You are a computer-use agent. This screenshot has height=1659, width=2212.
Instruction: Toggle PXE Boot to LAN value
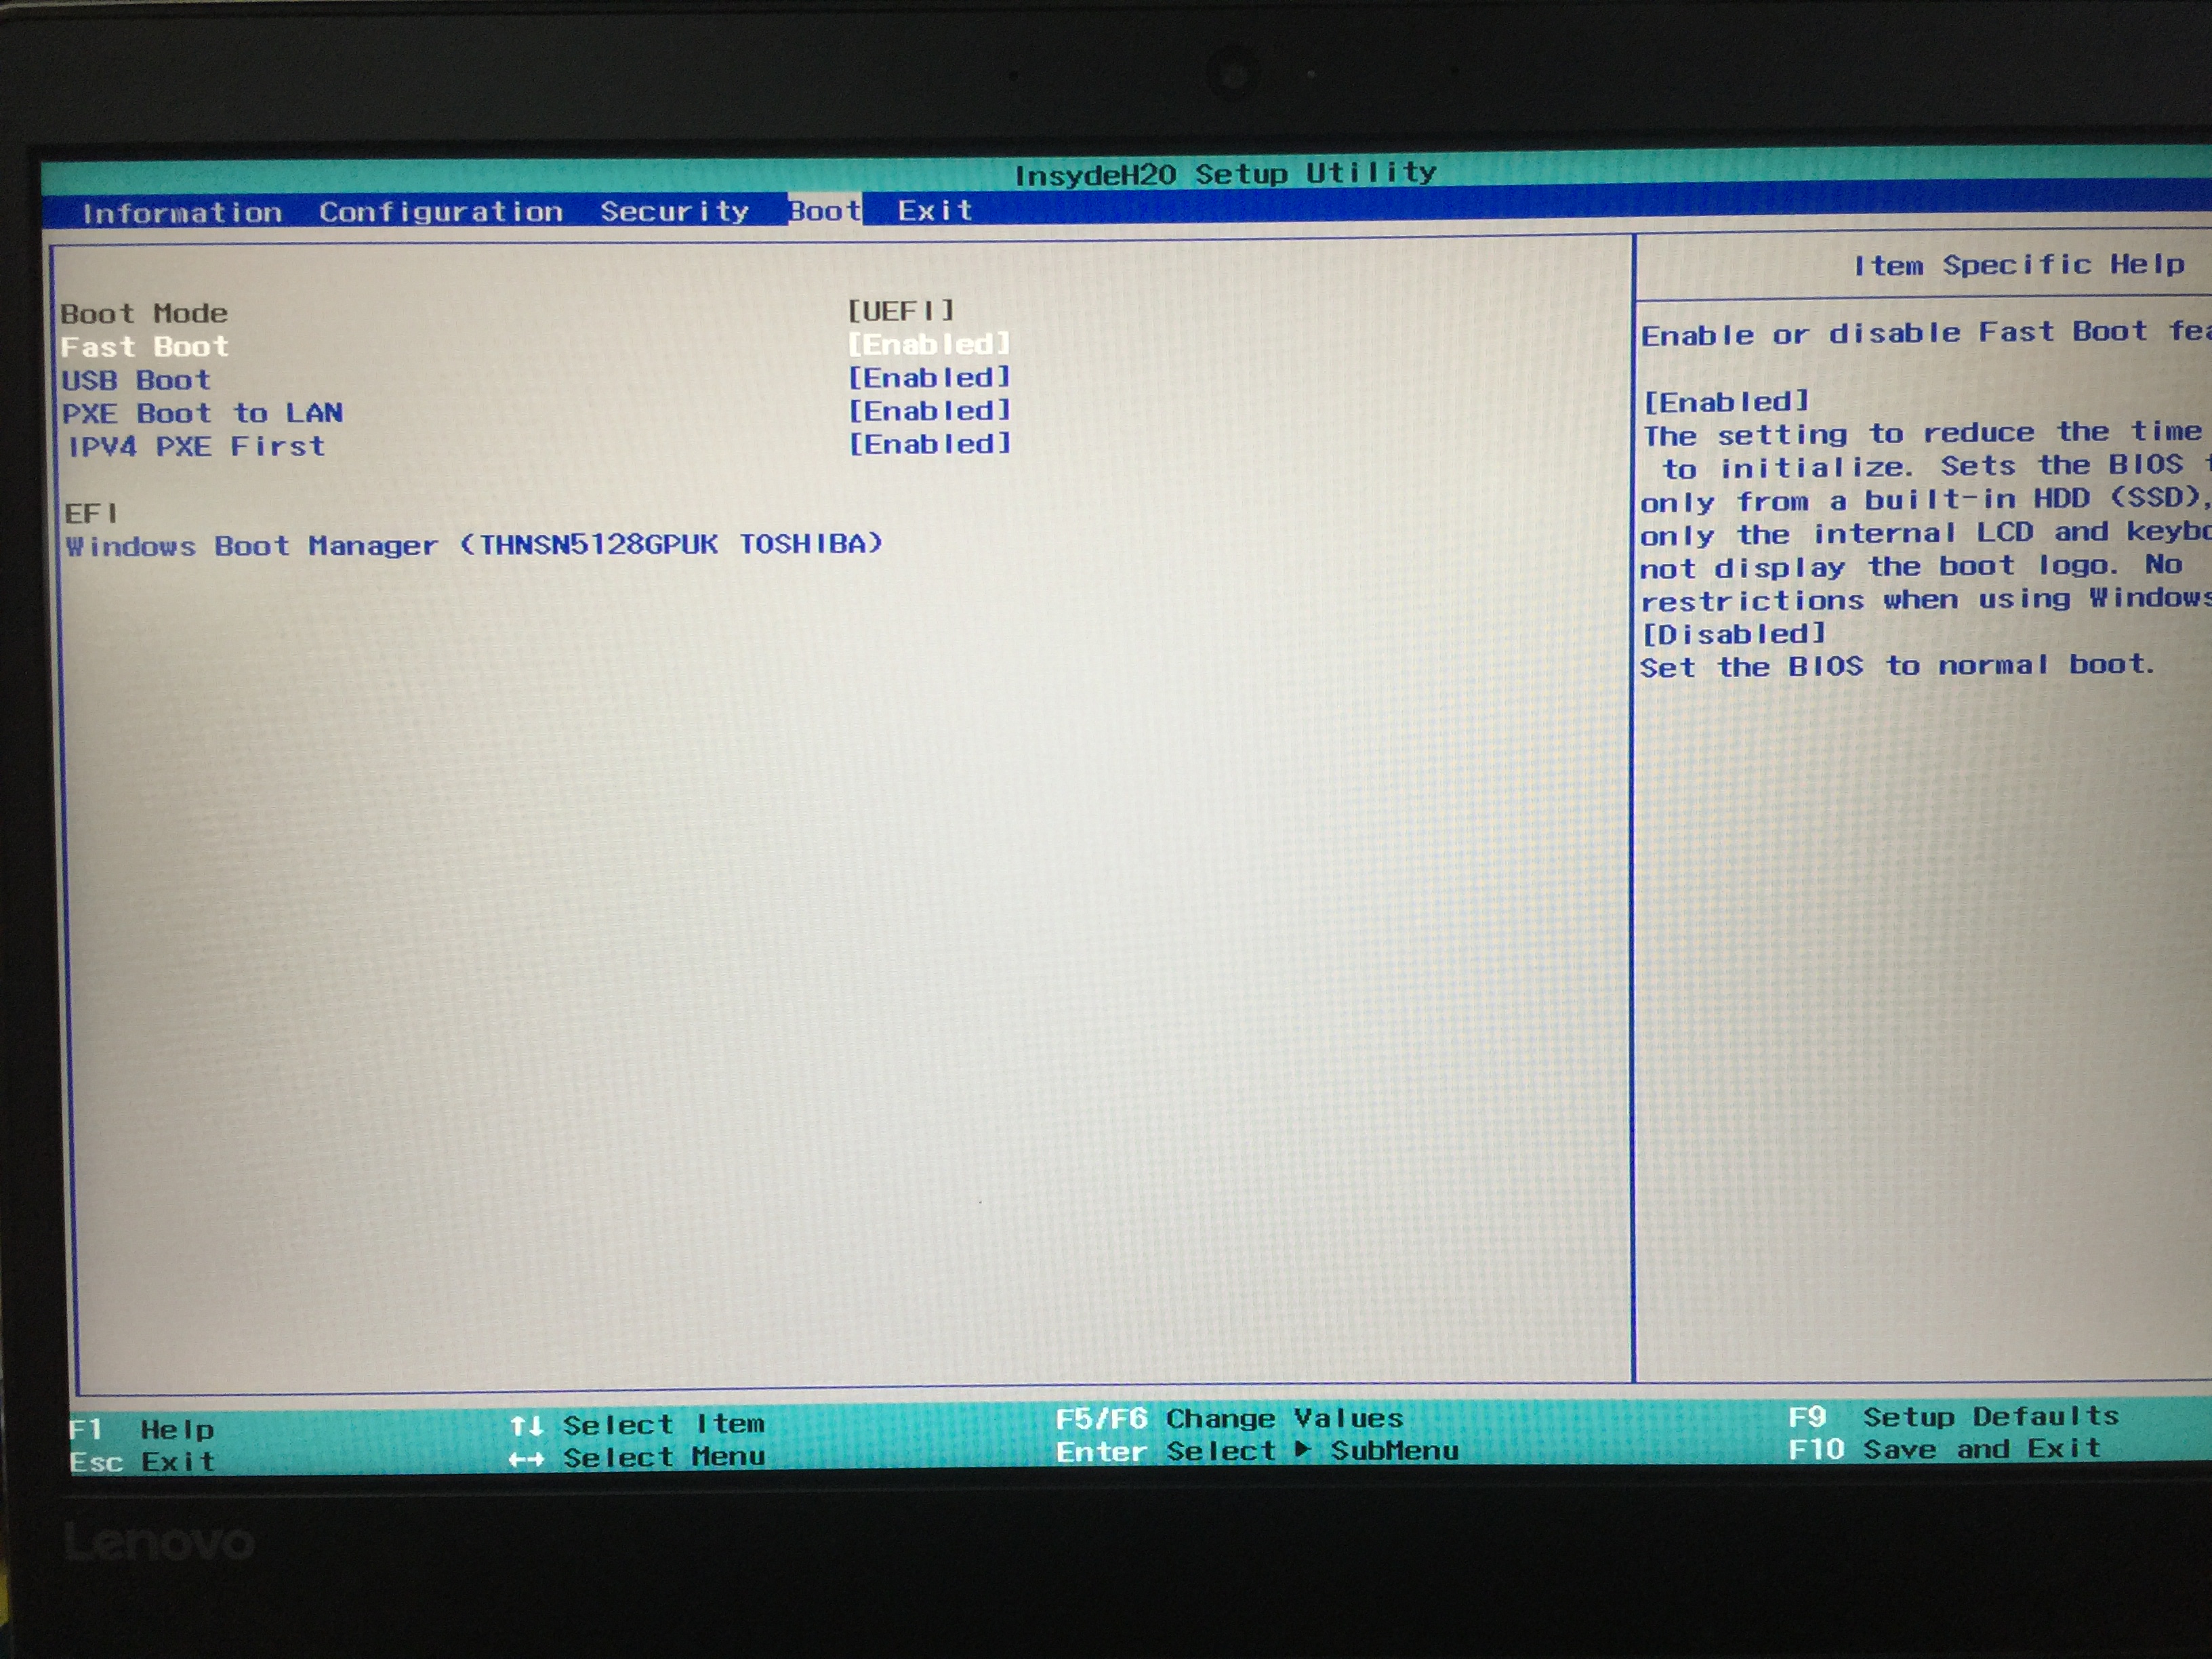click(928, 411)
